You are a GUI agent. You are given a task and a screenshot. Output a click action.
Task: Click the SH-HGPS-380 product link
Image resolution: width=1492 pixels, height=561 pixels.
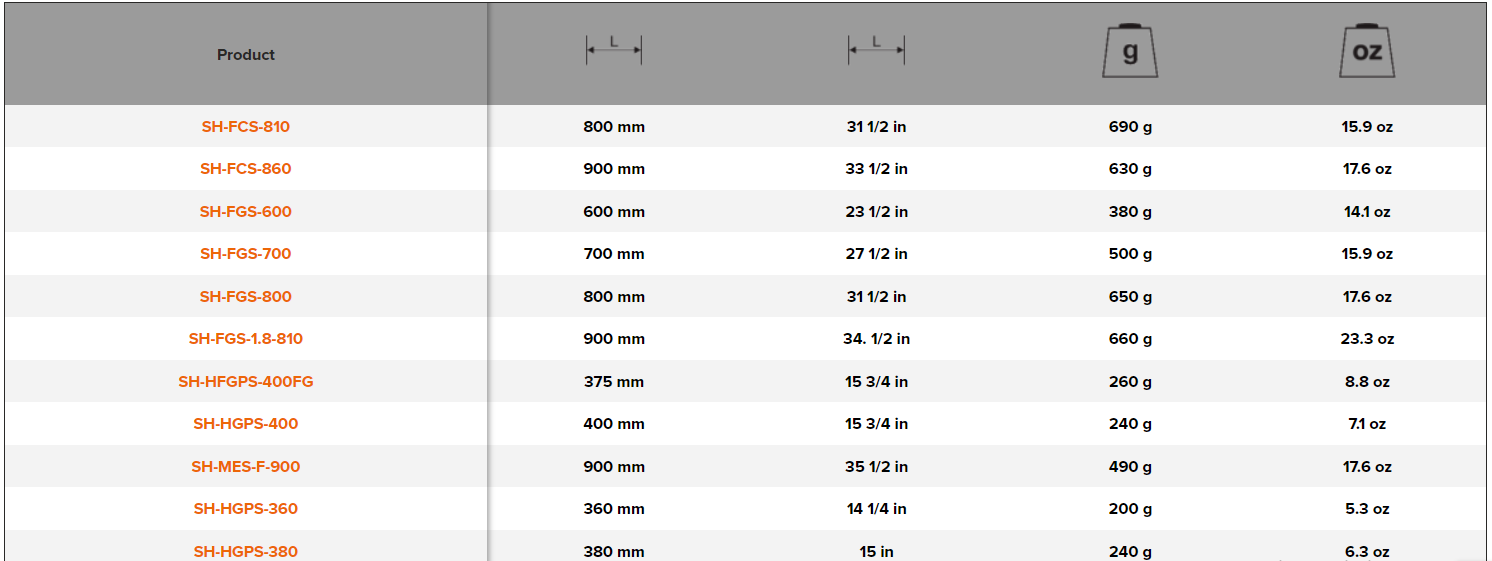pos(246,551)
